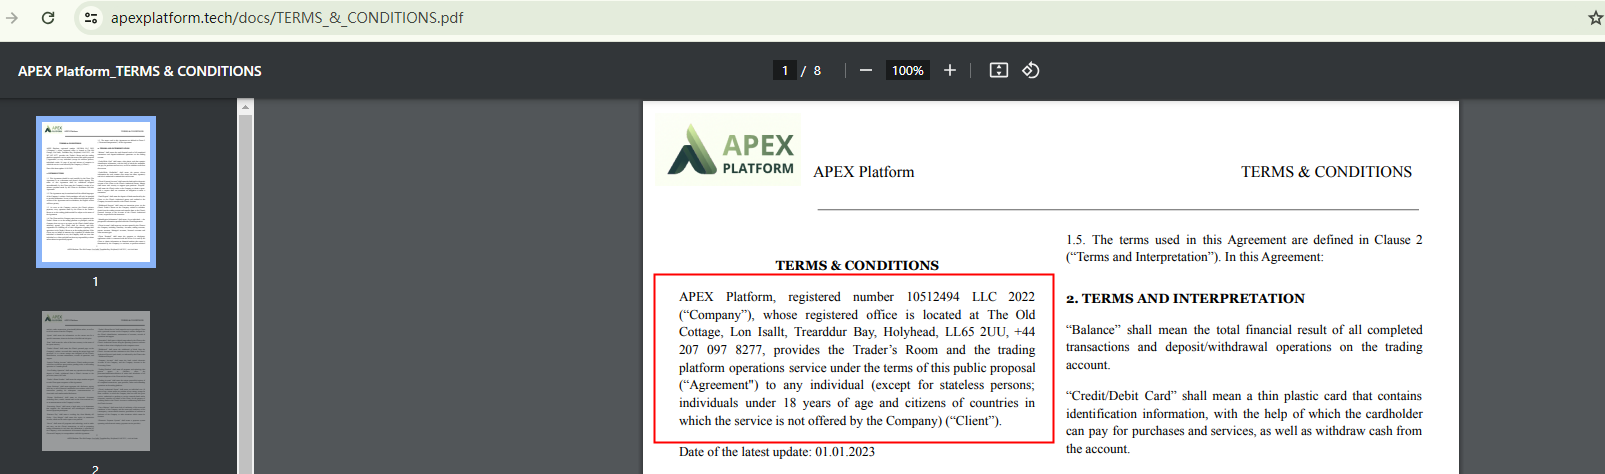Click the browser forward arrow
The height and width of the screenshot is (474, 1605).
(x=11, y=18)
